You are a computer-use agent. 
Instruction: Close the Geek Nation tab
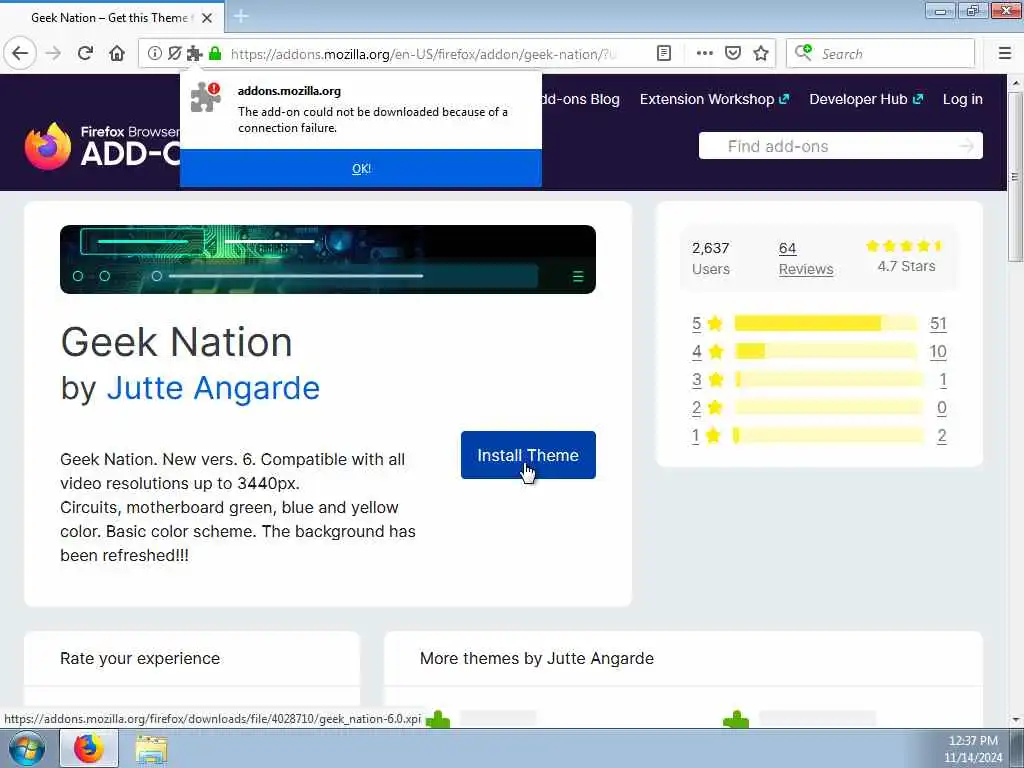click(207, 18)
